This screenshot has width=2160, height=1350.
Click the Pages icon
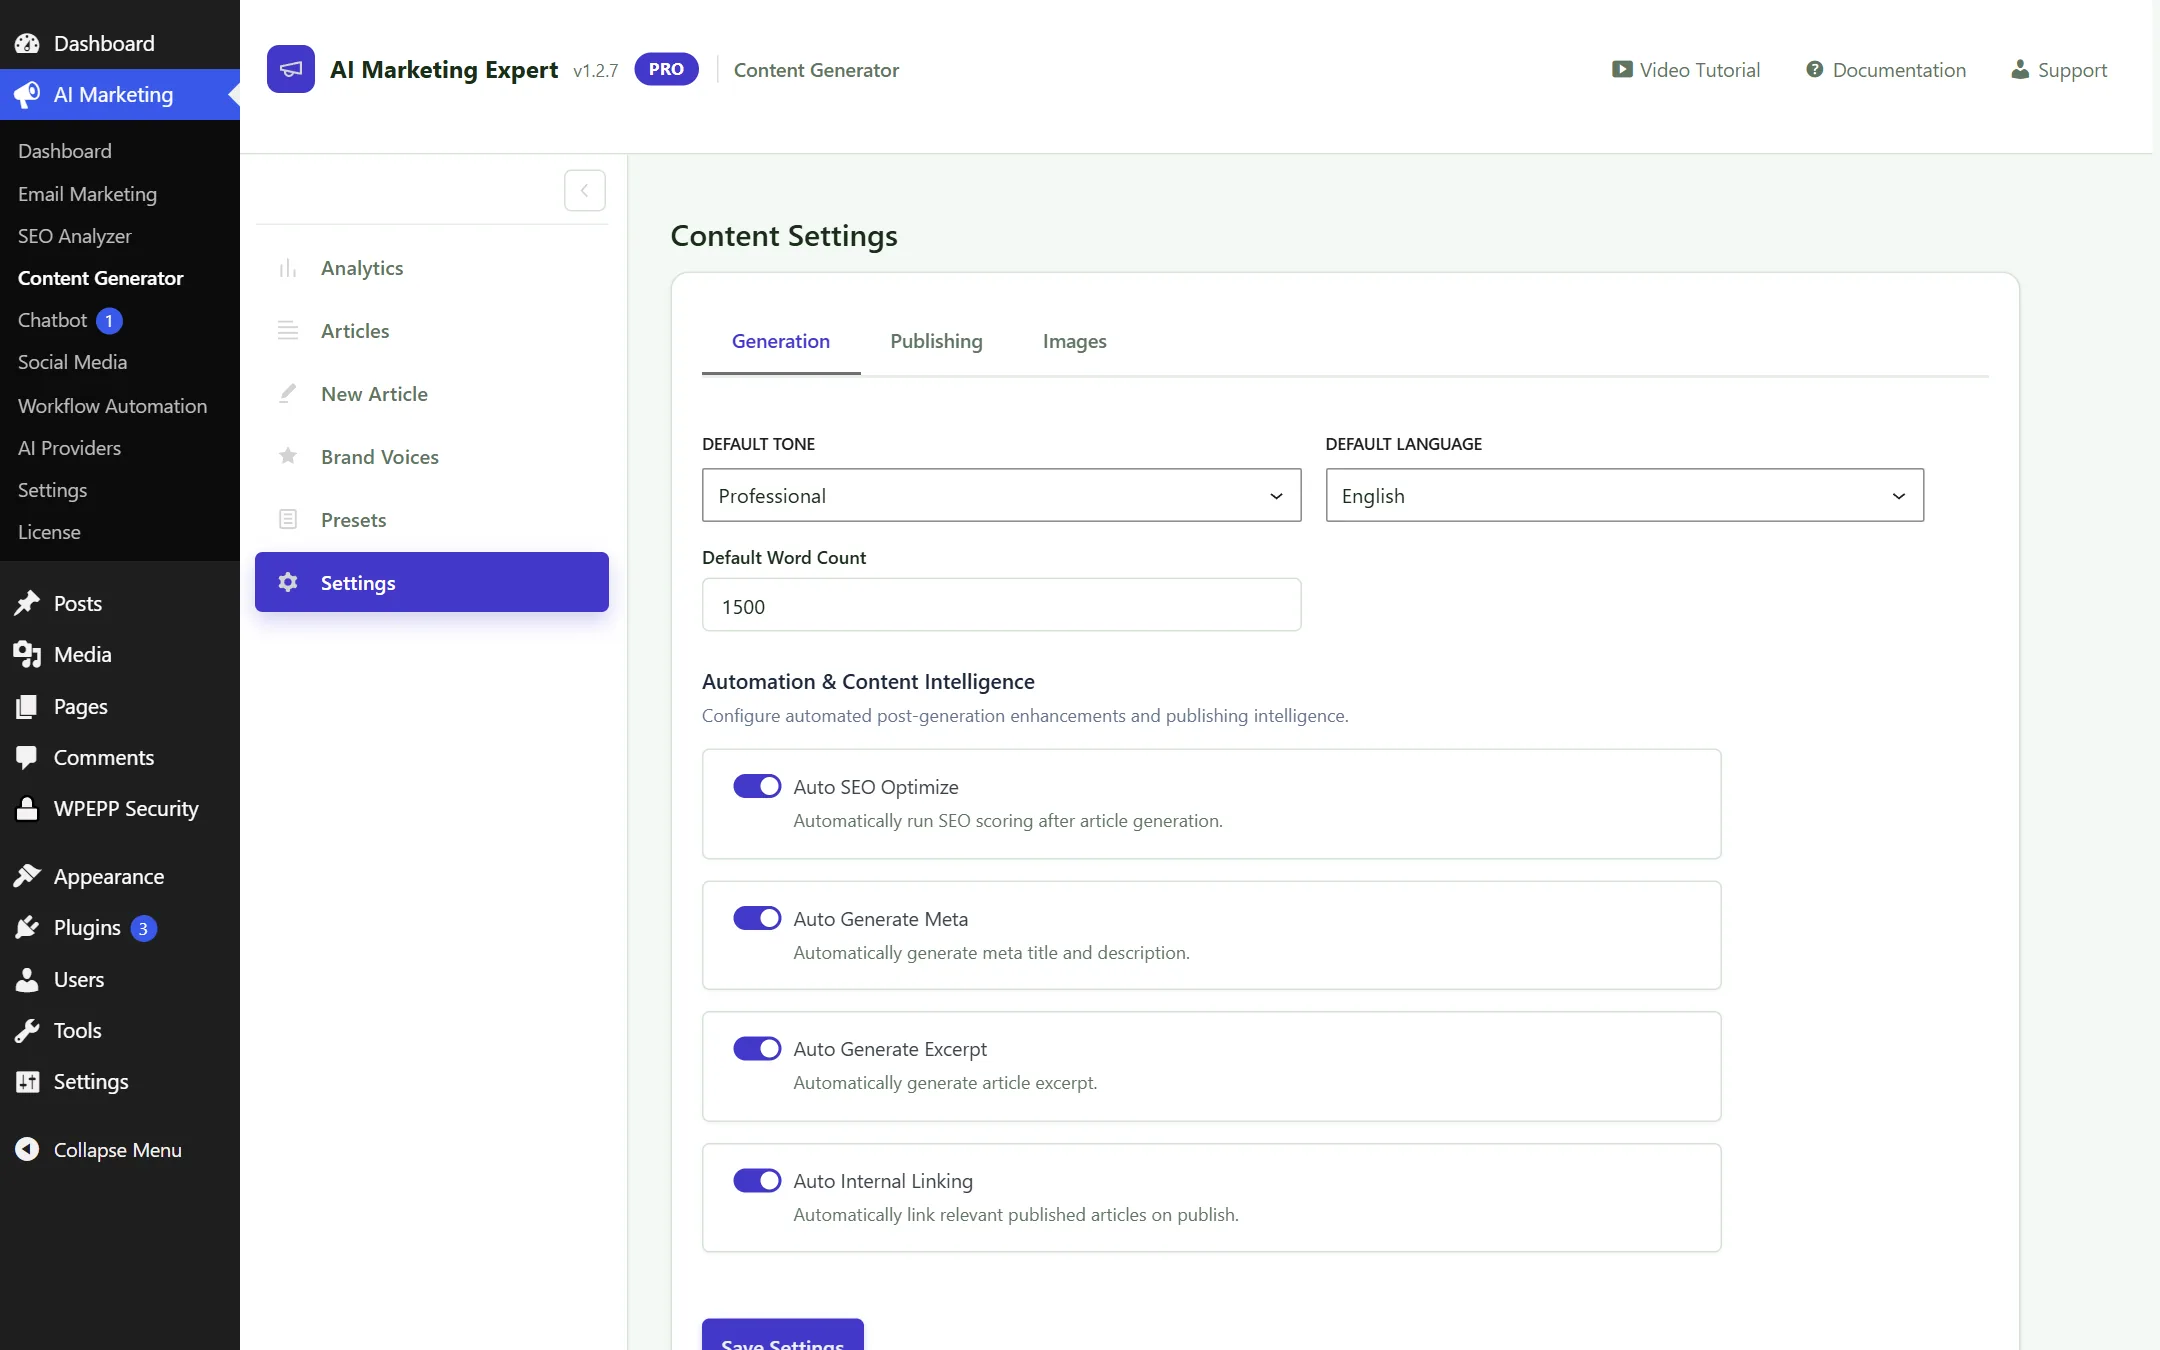pyautogui.click(x=27, y=706)
